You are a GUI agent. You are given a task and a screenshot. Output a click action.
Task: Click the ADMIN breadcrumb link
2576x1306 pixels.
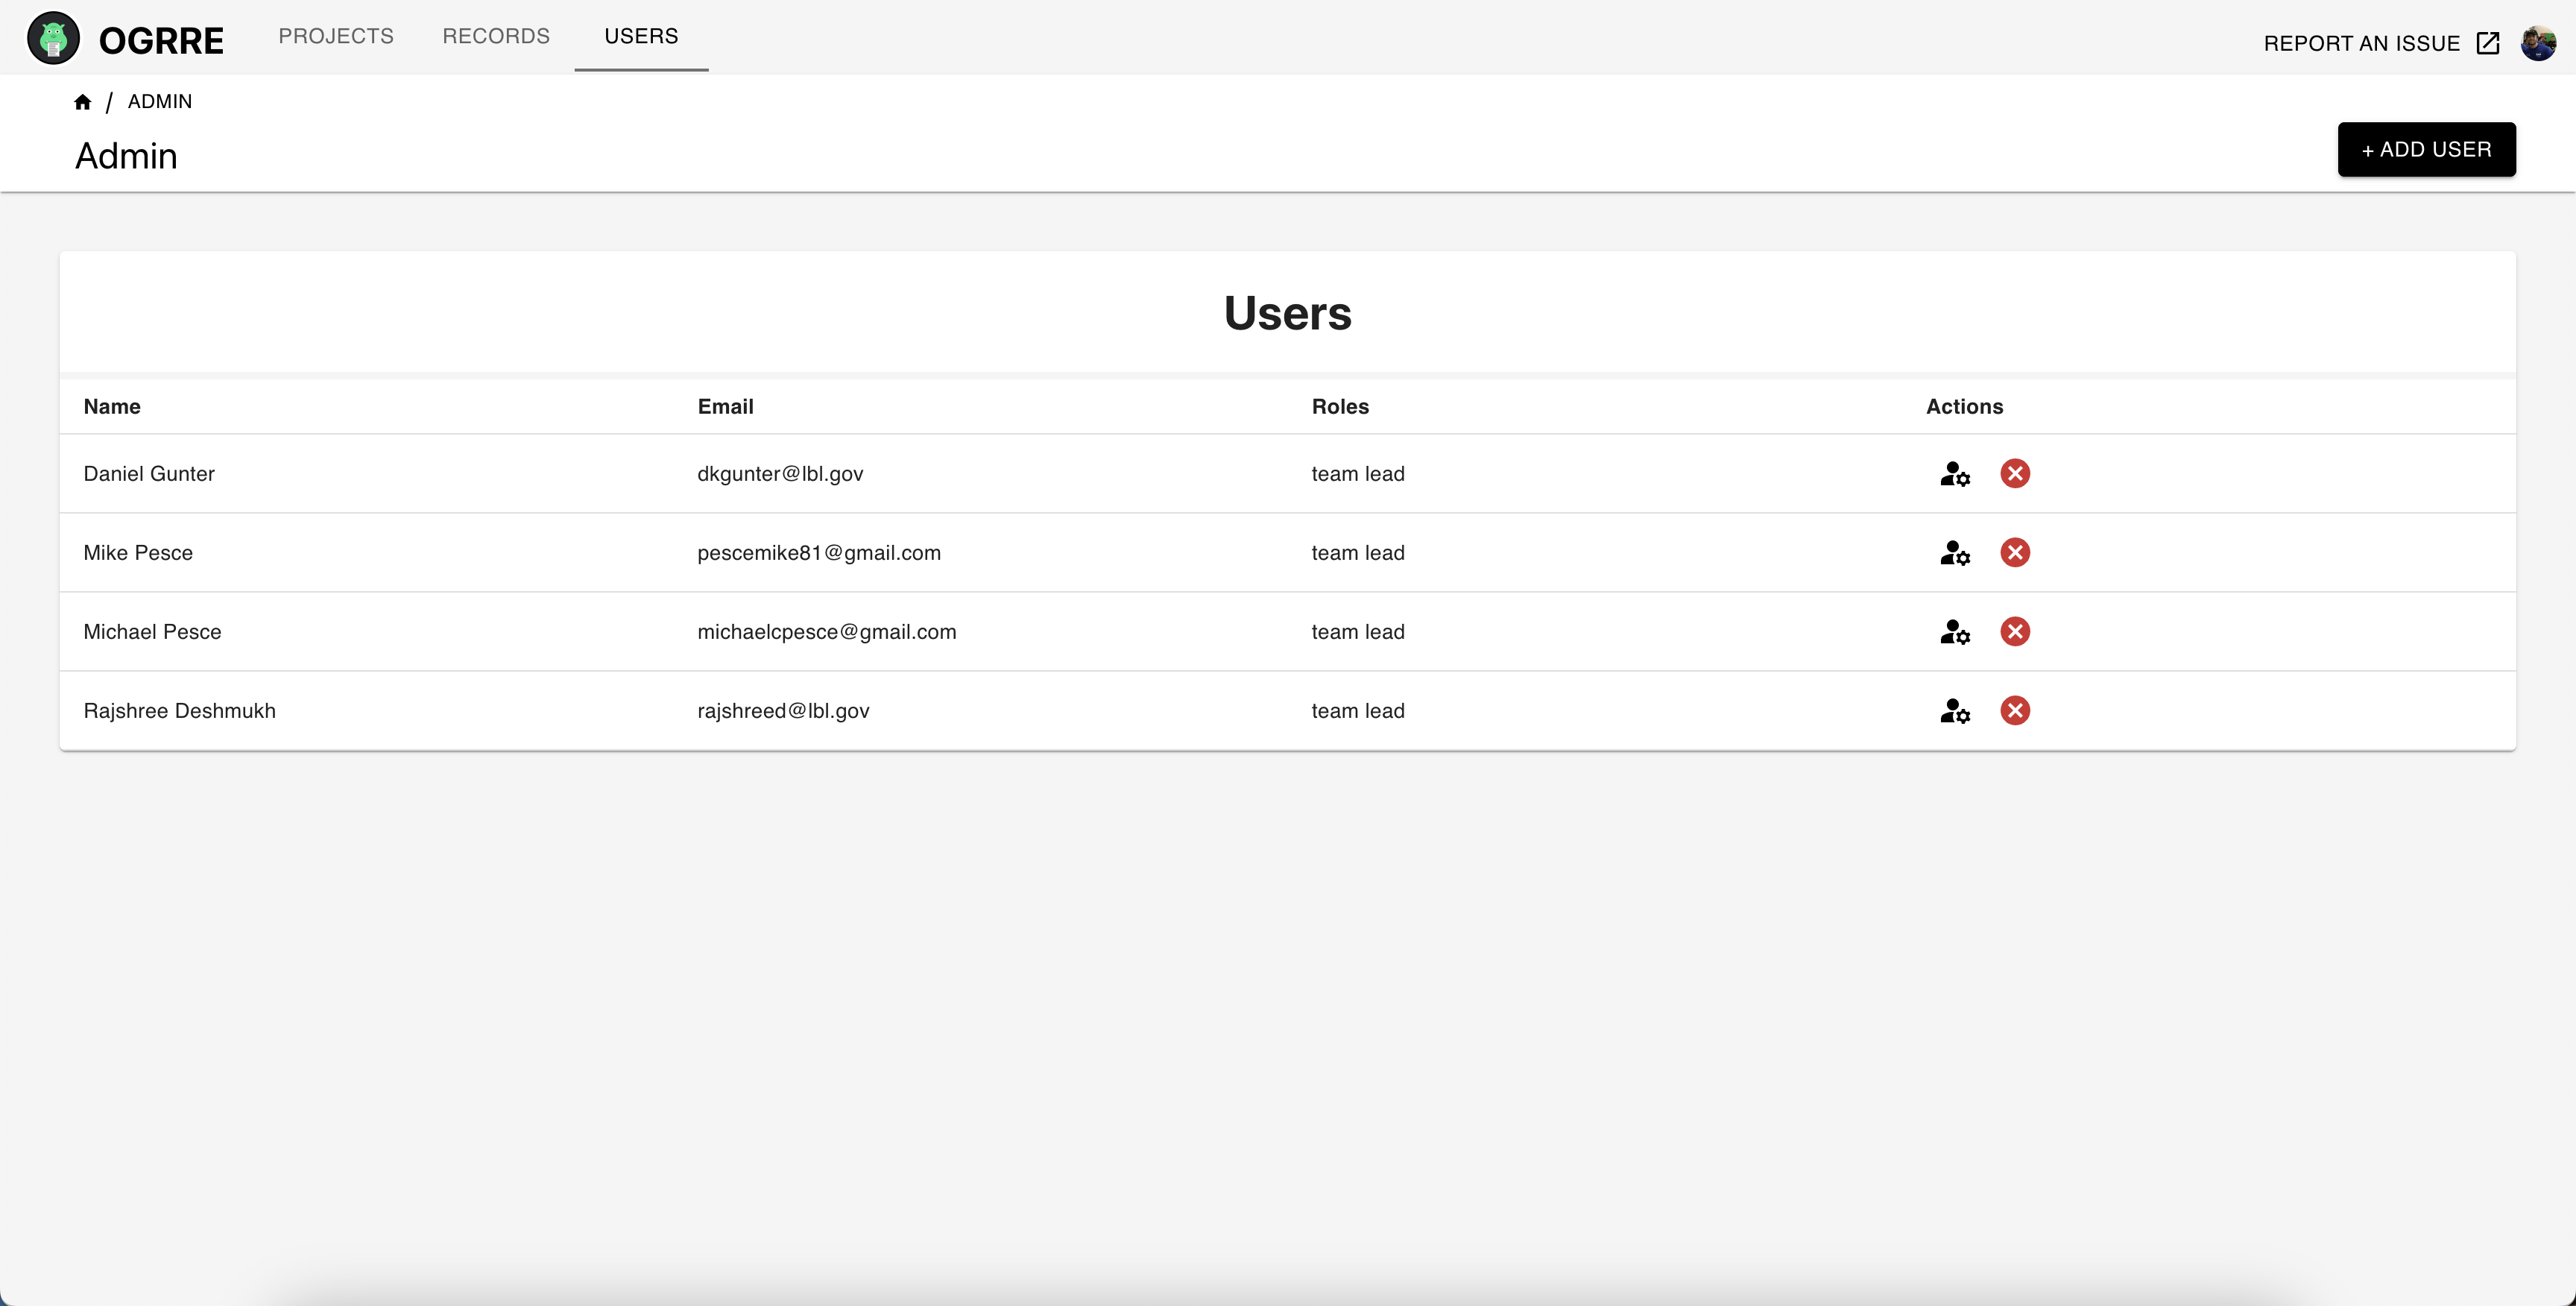click(x=160, y=102)
